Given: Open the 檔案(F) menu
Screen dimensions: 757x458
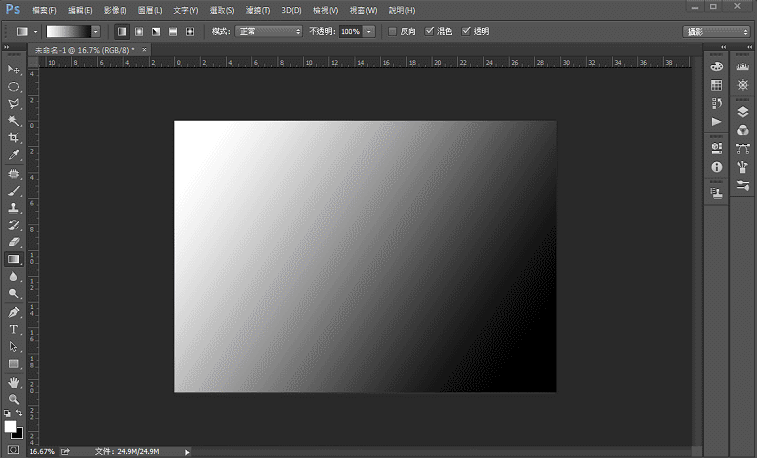Looking at the screenshot, I should (44, 10).
